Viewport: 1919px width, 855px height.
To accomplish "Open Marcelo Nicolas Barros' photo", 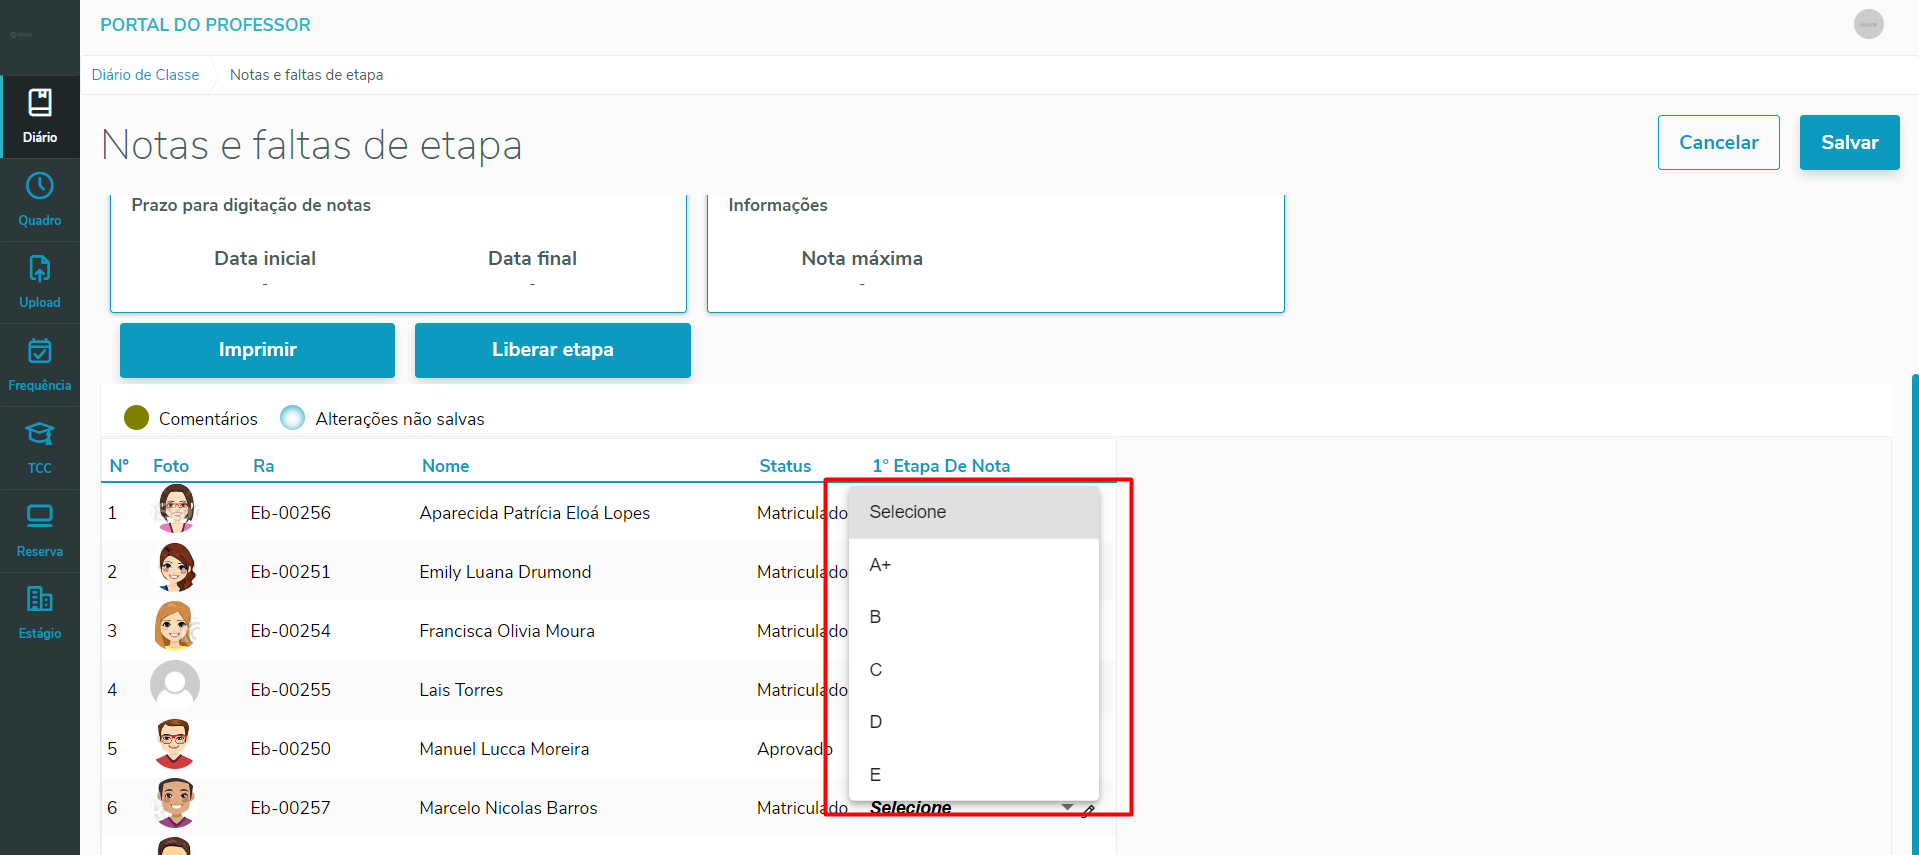I will [175, 804].
